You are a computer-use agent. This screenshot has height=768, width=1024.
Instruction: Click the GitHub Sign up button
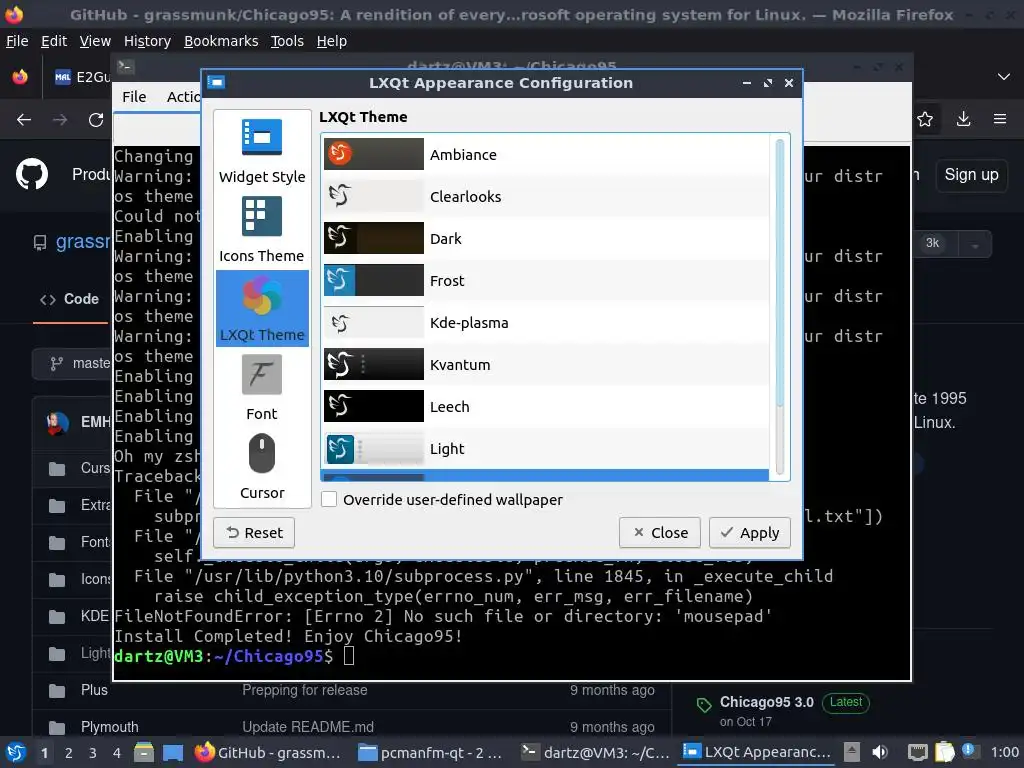pos(971,175)
